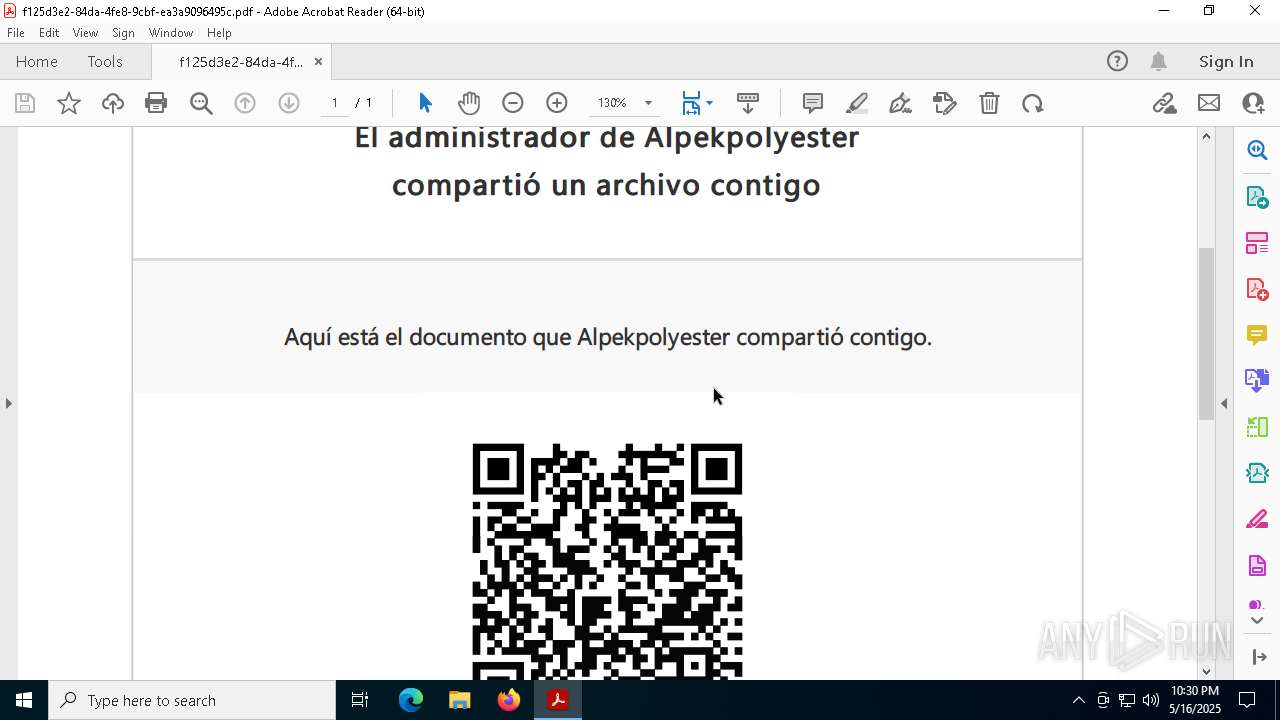
Task: Click scrollbar up arrow
Action: [1206, 136]
